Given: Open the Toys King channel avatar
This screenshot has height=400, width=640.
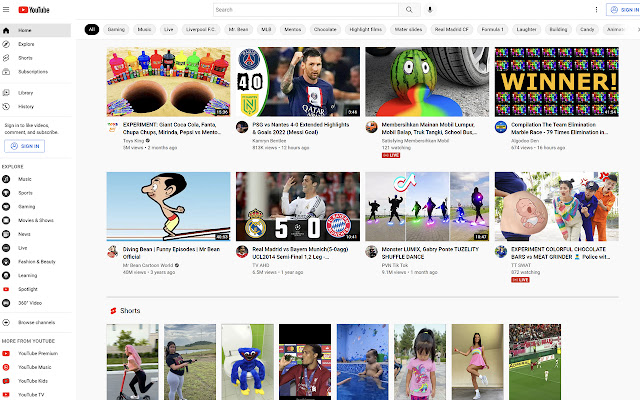Looking at the screenshot, I should 113,127.
